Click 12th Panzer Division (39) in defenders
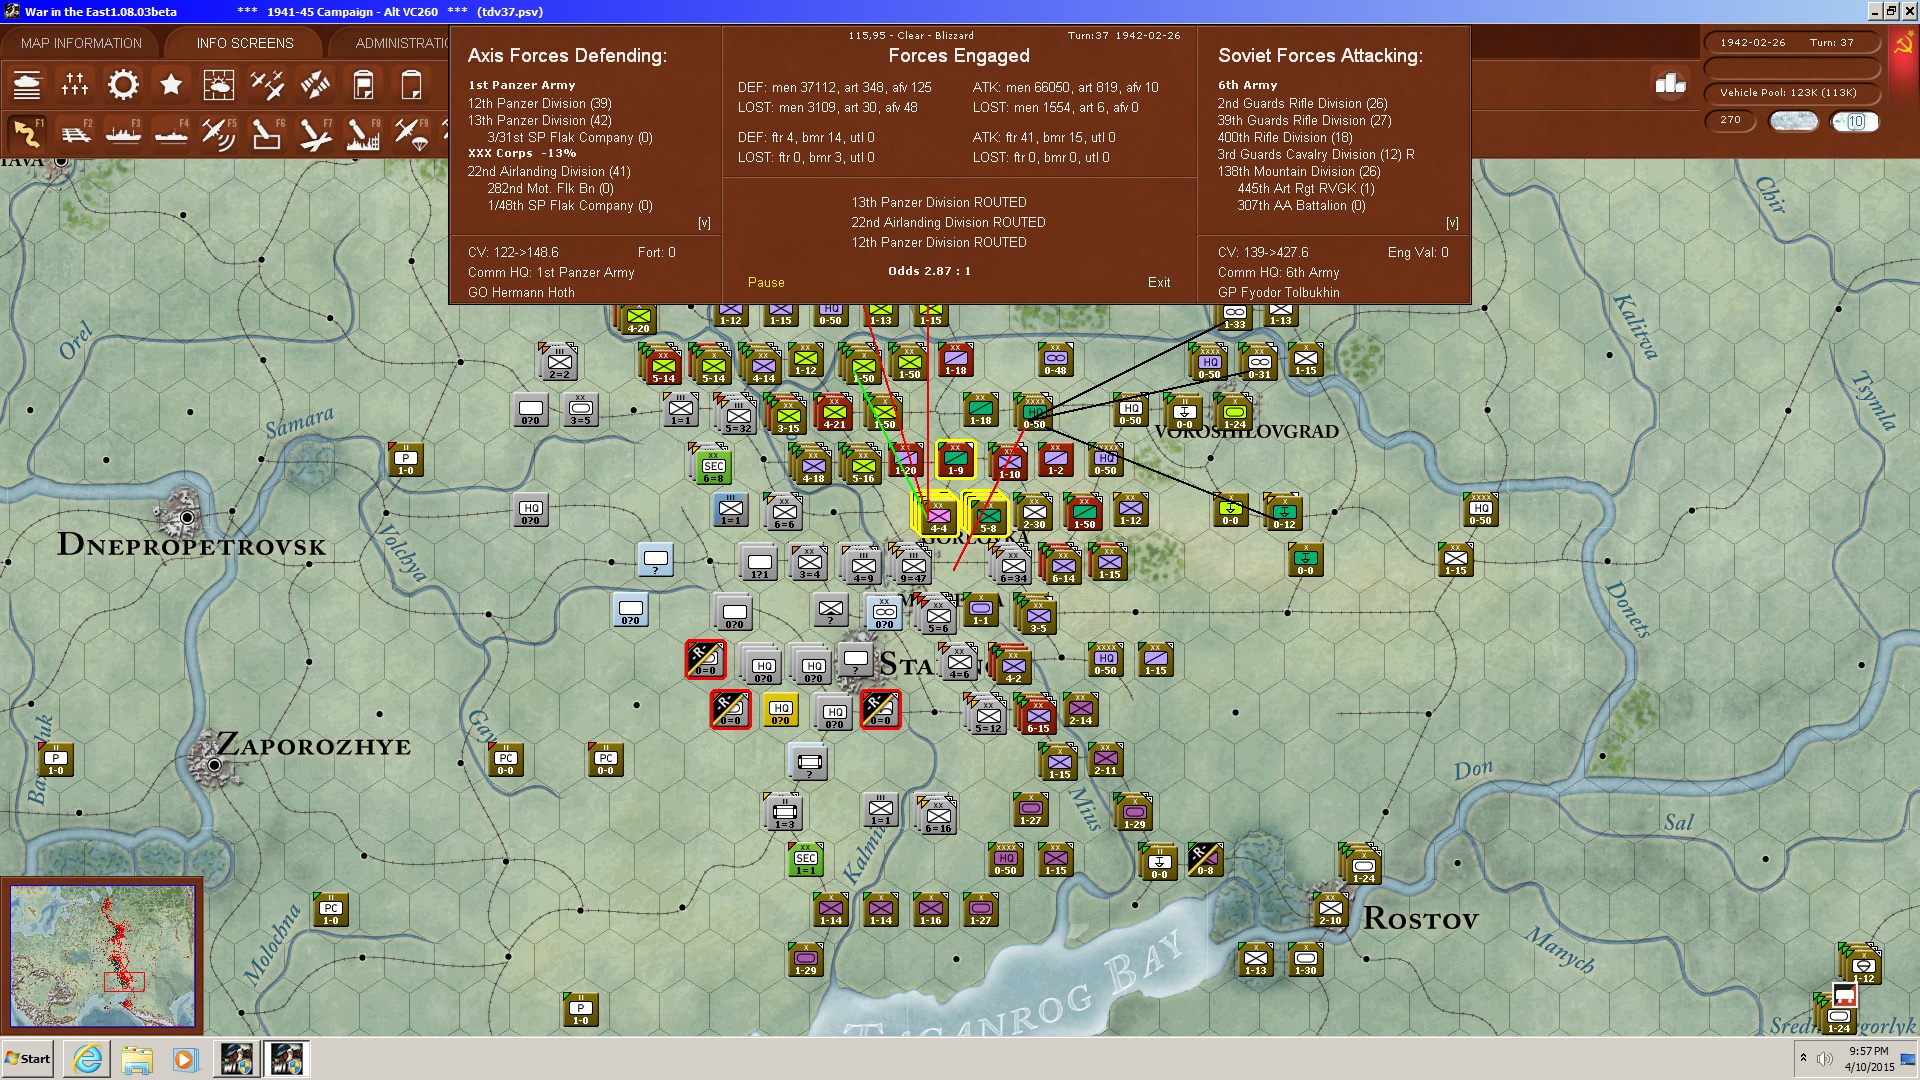 [539, 104]
